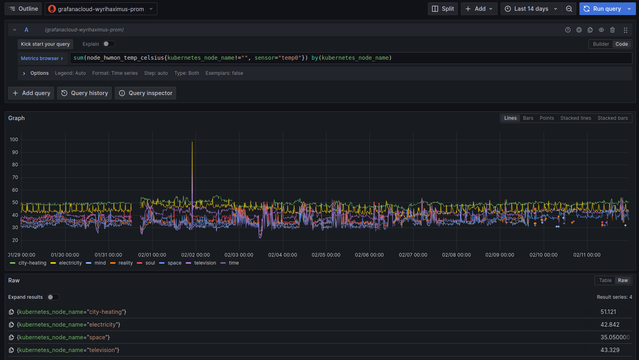This screenshot has width=639, height=360.
Task: Copy the television result row
Action: [x=11, y=350]
